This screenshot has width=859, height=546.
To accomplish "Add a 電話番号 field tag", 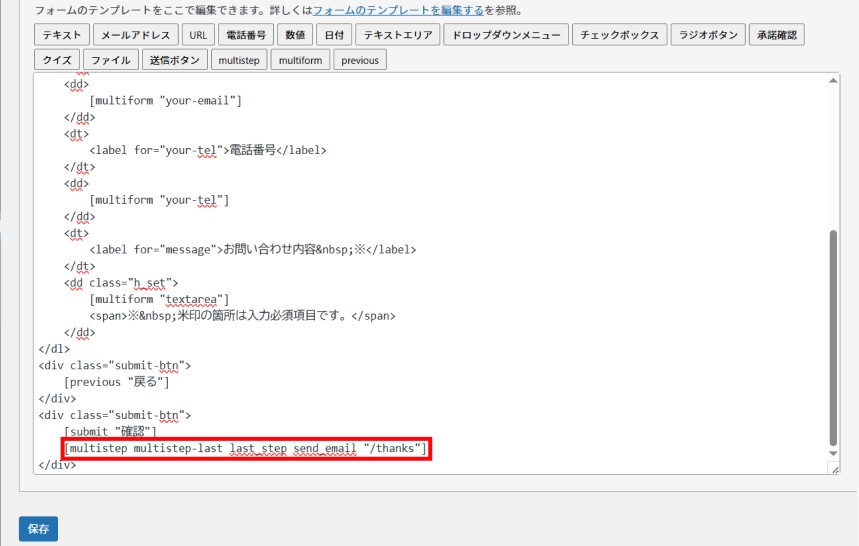I will coord(245,35).
